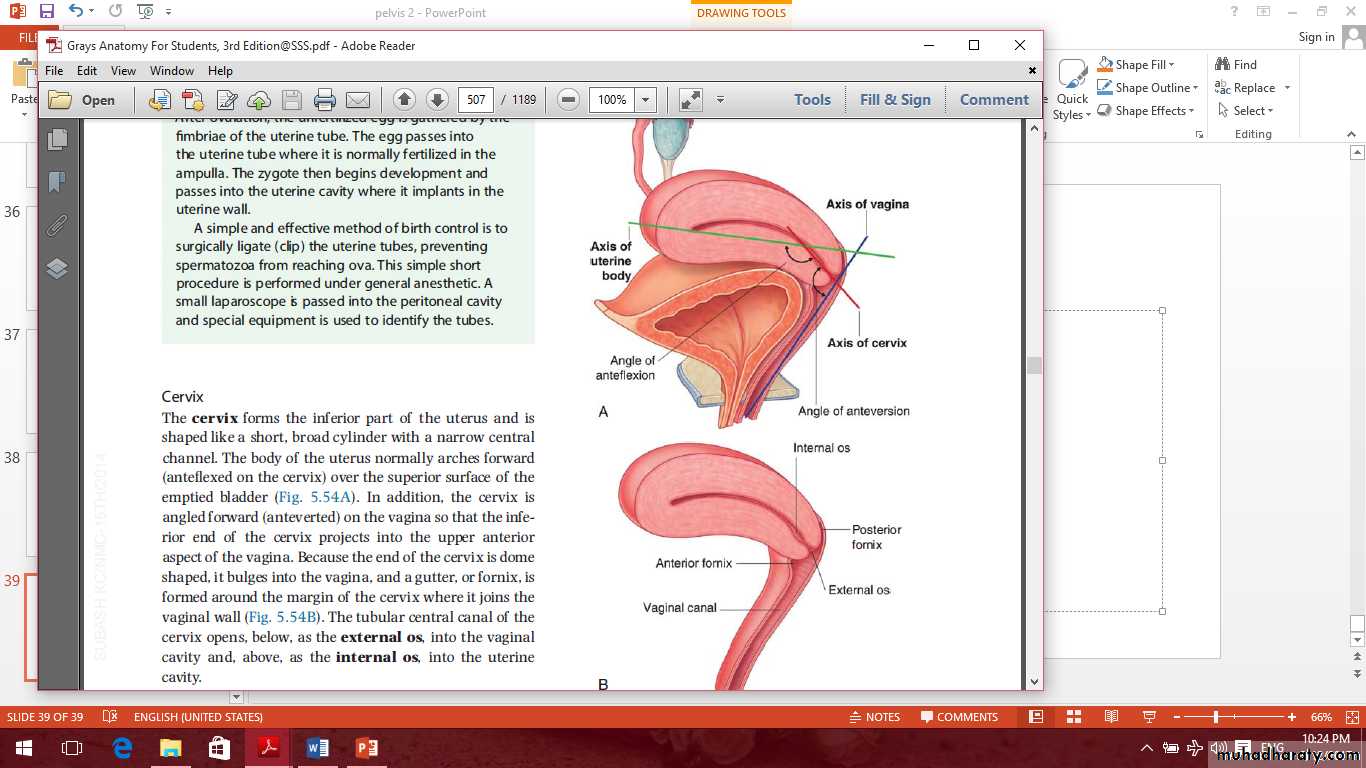Toggle the Notes pane in PowerPoint
Screen dimensions: 1366x768
[x=874, y=717]
